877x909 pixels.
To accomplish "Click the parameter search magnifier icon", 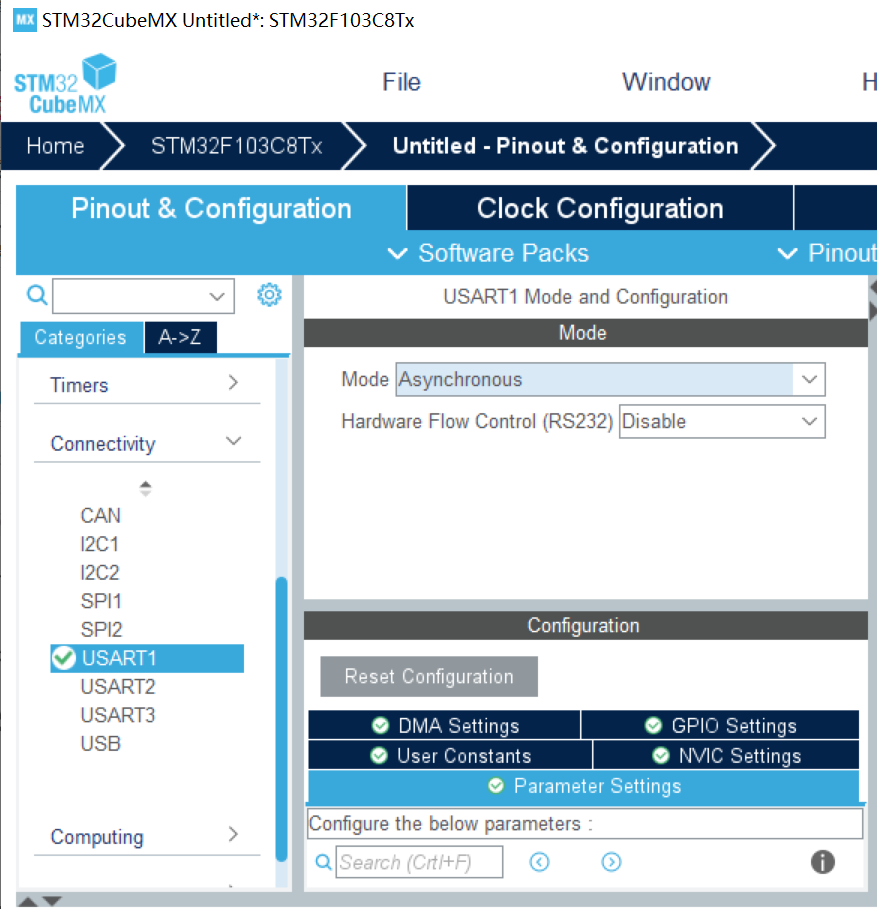I will pos(323,862).
